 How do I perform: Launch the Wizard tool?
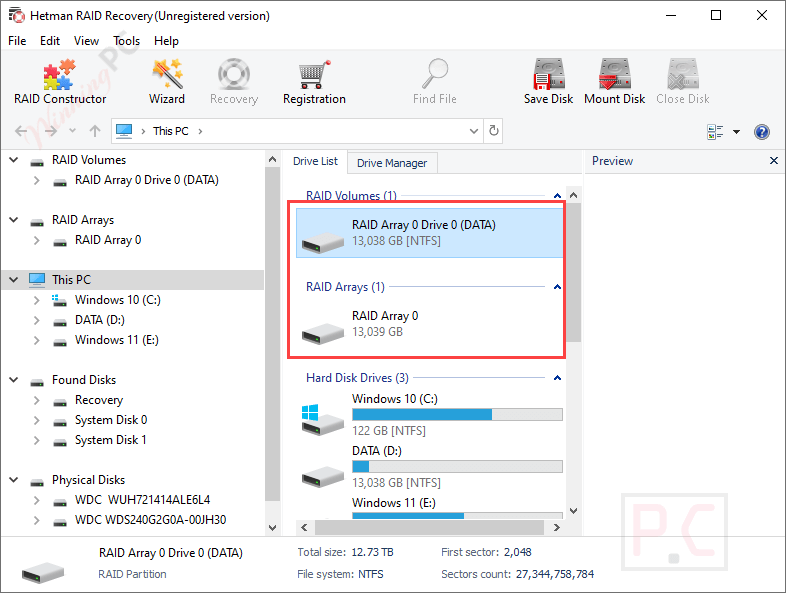(x=167, y=82)
